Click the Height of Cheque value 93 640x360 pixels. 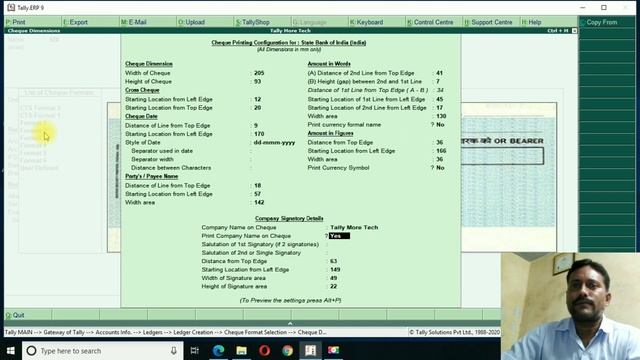point(257,82)
